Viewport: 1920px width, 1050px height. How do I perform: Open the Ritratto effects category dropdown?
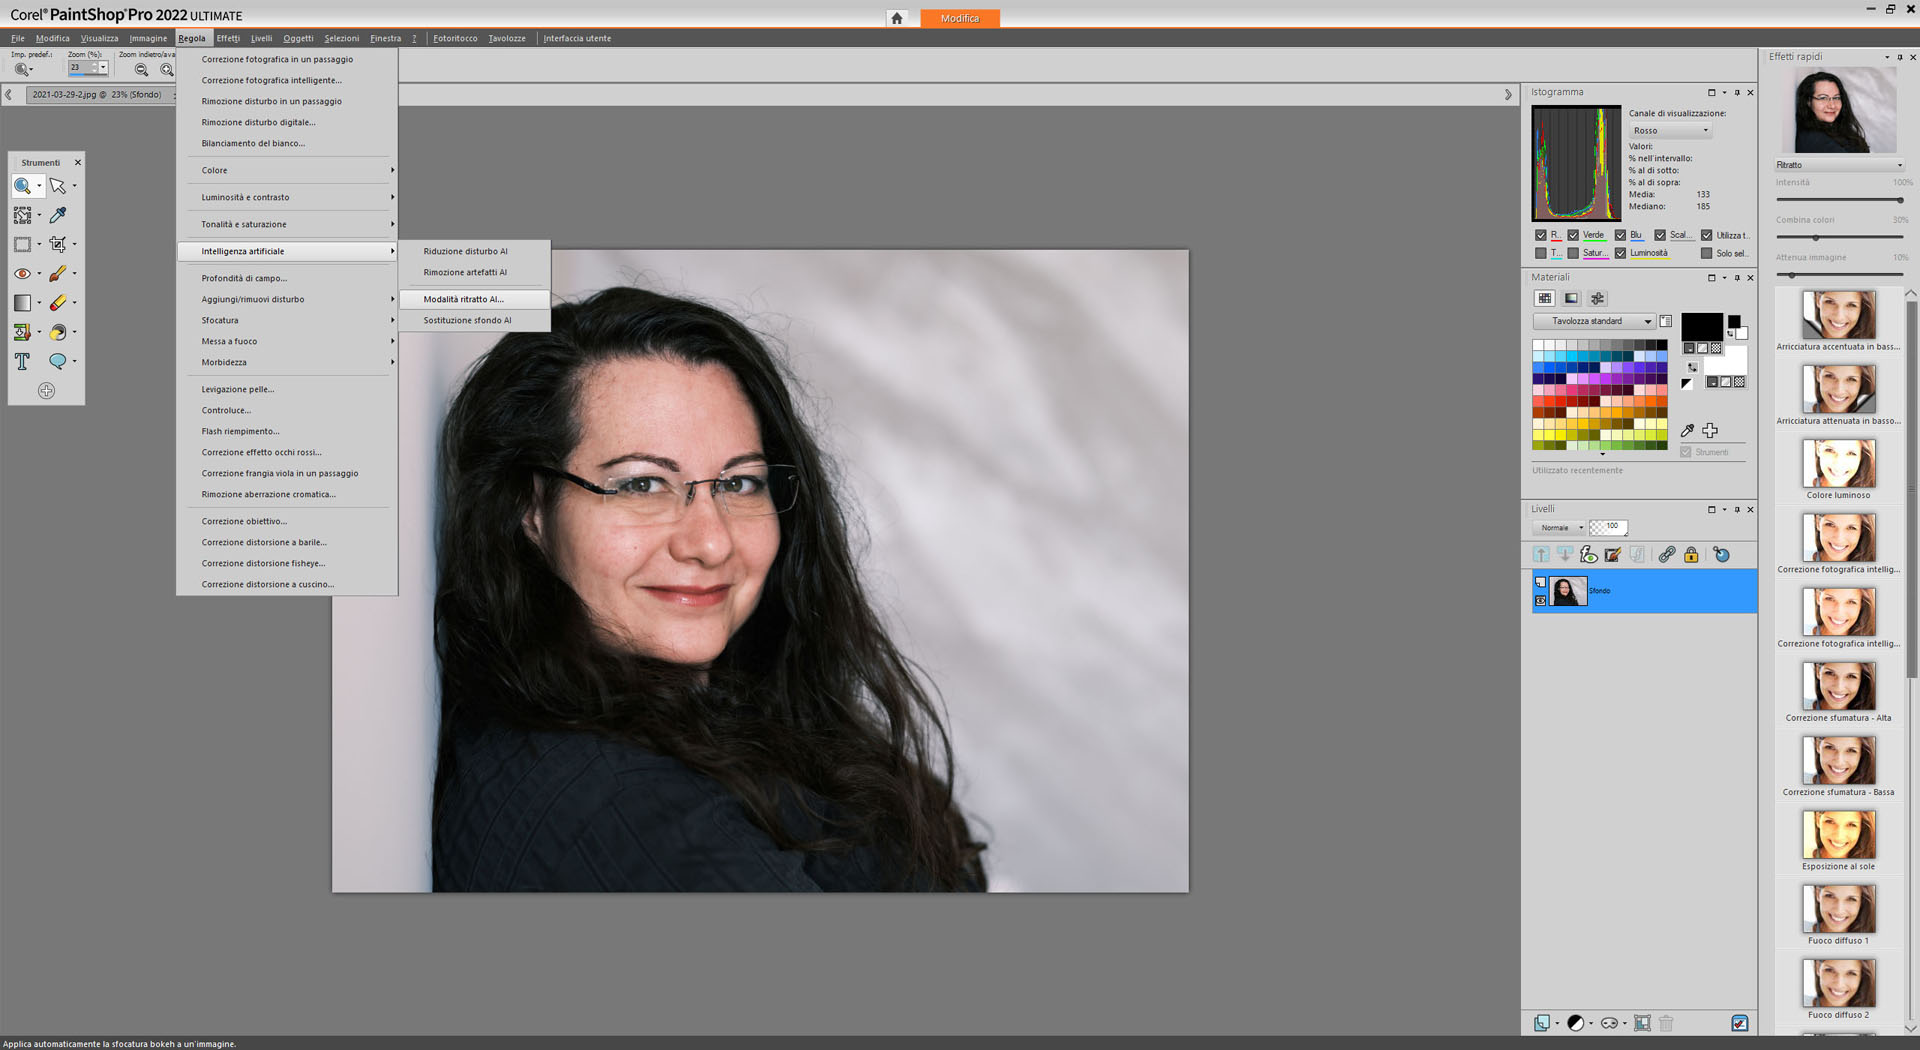click(x=1838, y=165)
